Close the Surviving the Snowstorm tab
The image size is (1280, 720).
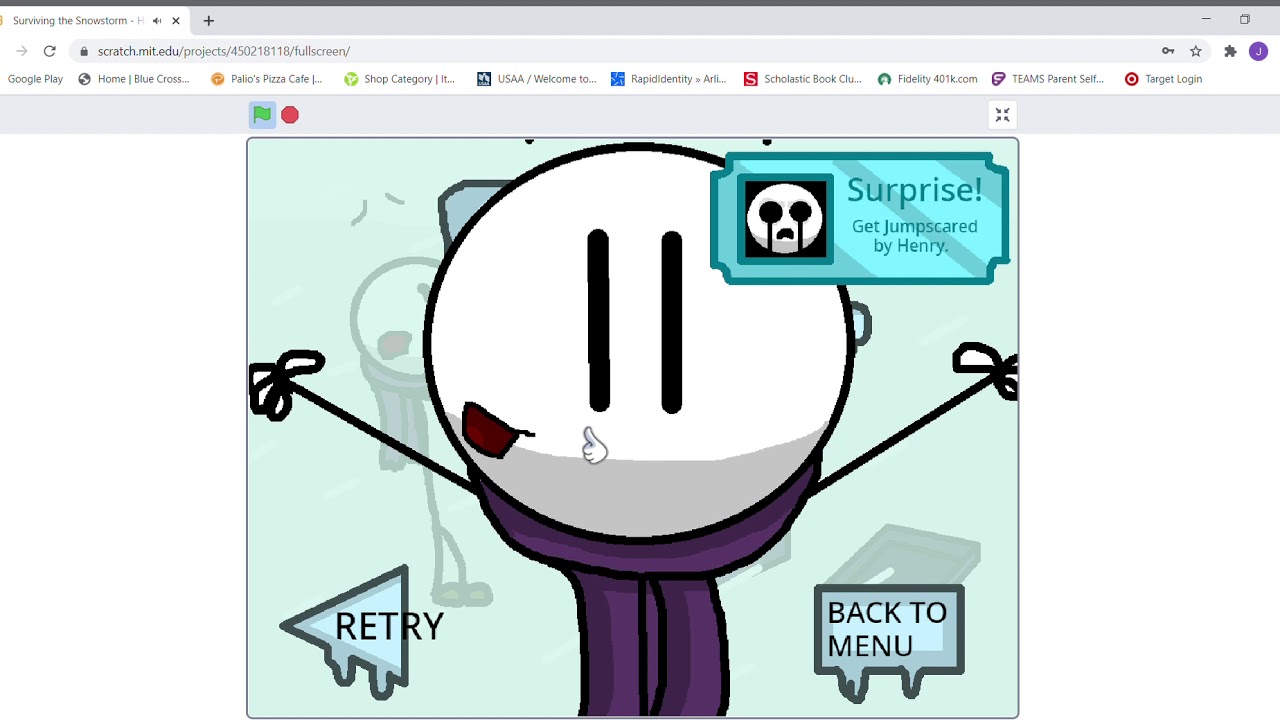coord(176,21)
